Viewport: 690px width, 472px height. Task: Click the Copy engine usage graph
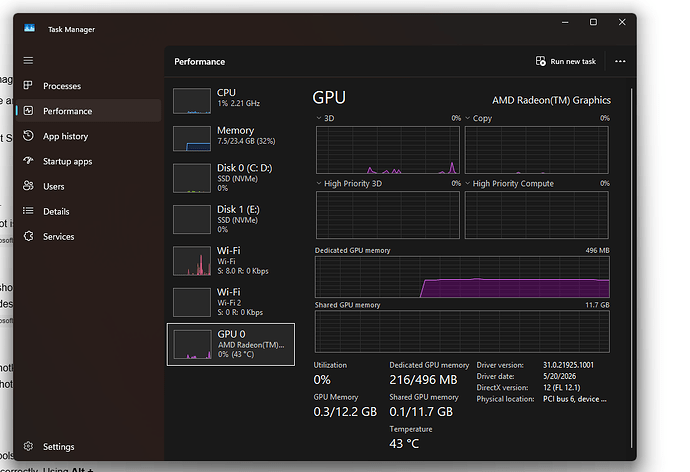pyautogui.click(x=536, y=150)
